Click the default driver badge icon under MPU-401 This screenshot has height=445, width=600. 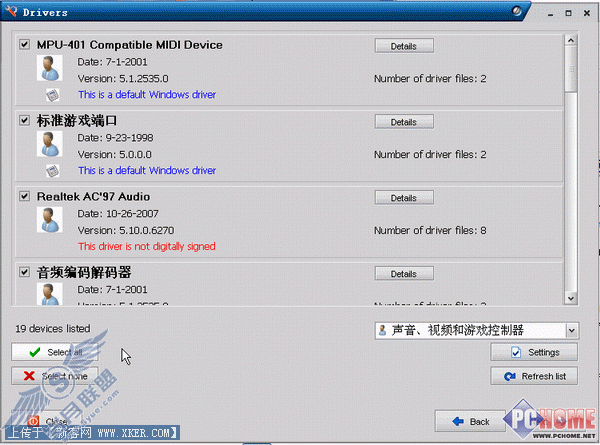(52, 95)
